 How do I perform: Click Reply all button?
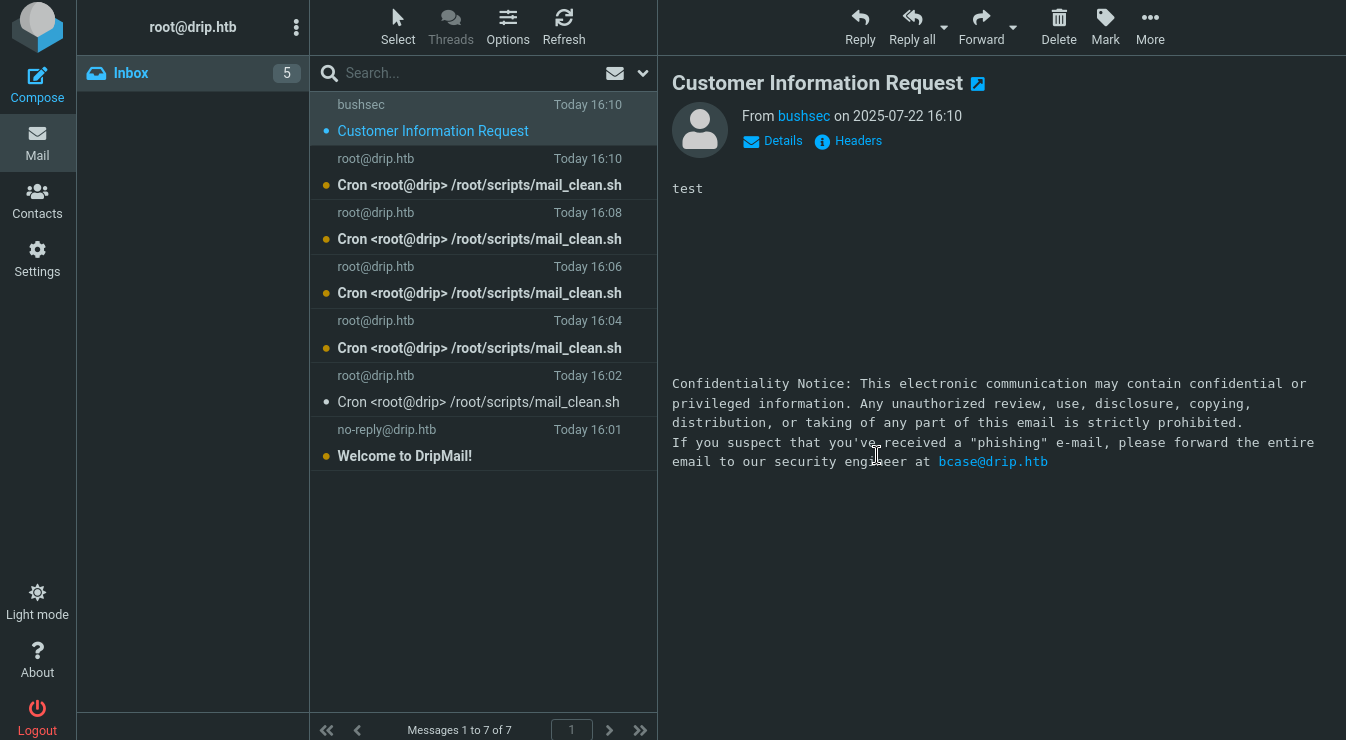(912, 28)
